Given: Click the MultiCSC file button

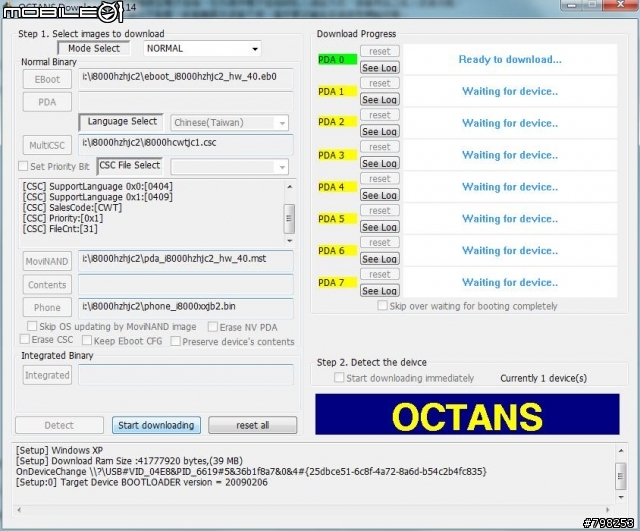Looking at the screenshot, I should coord(47,145).
